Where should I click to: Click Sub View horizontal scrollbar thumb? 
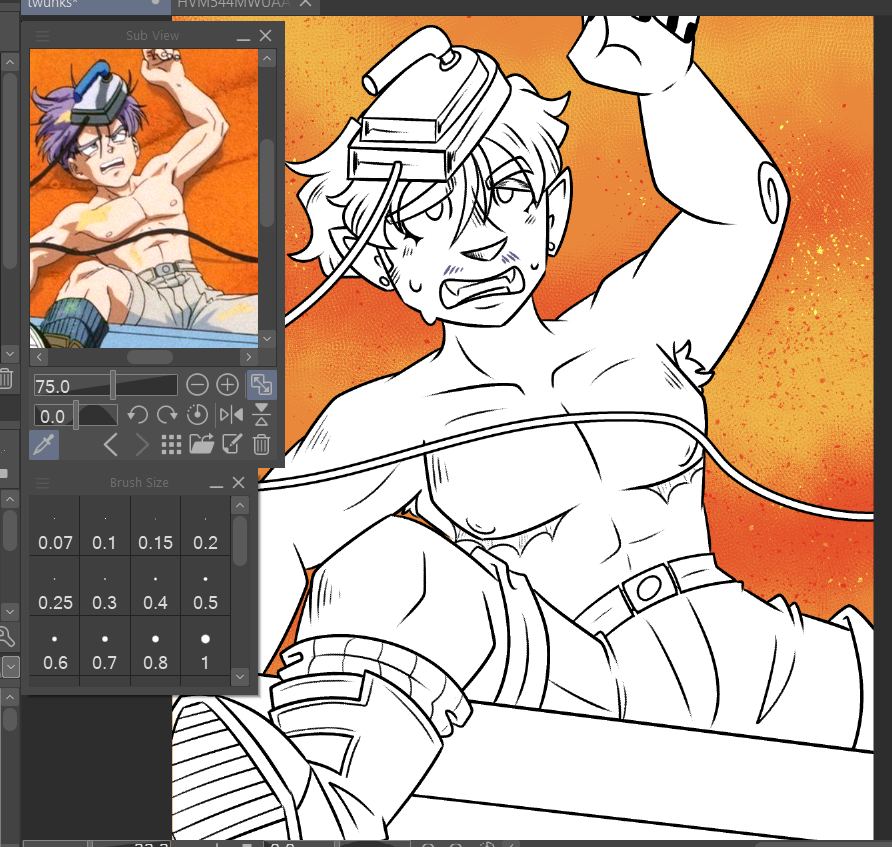[150, 357]
